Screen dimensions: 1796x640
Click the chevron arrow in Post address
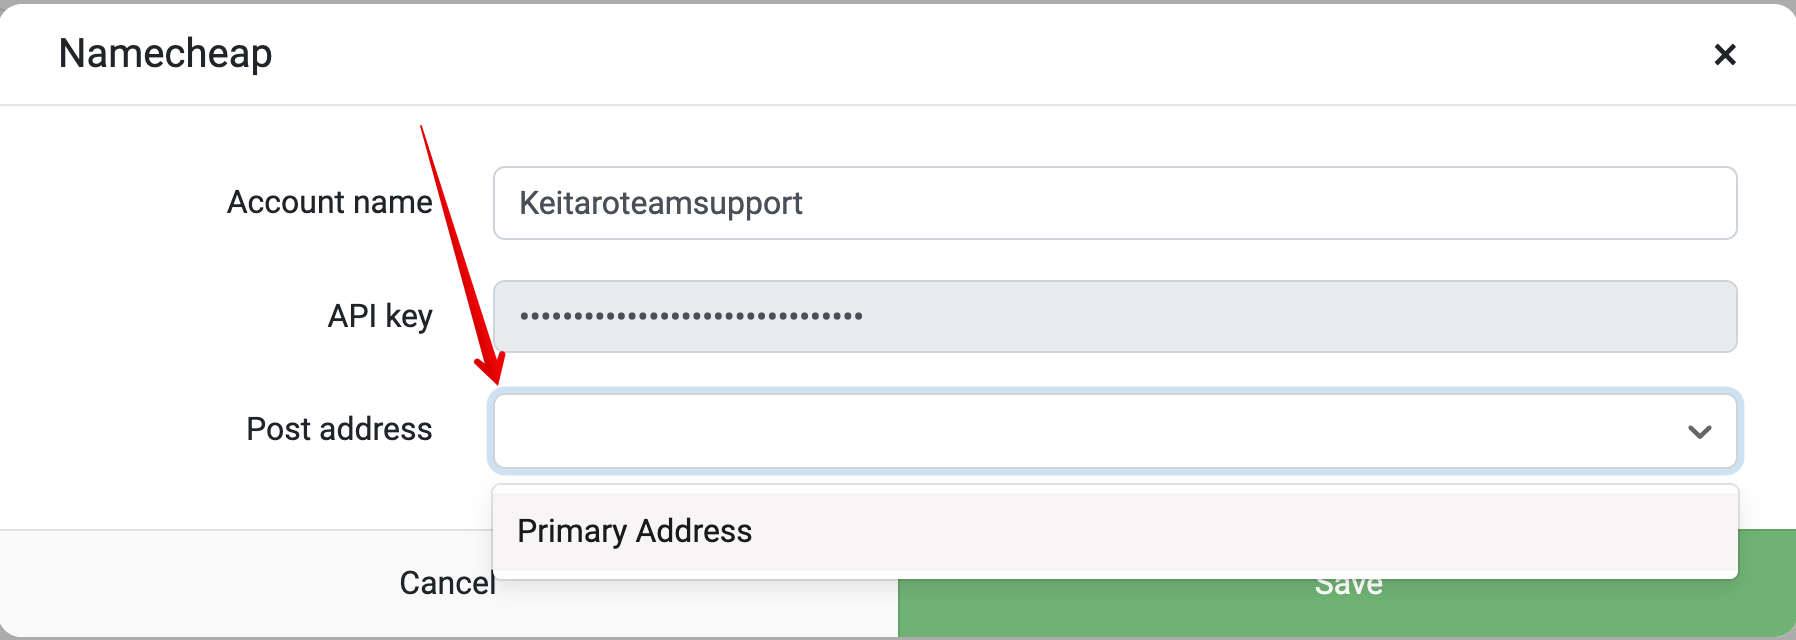click(x=1699, y=432)
